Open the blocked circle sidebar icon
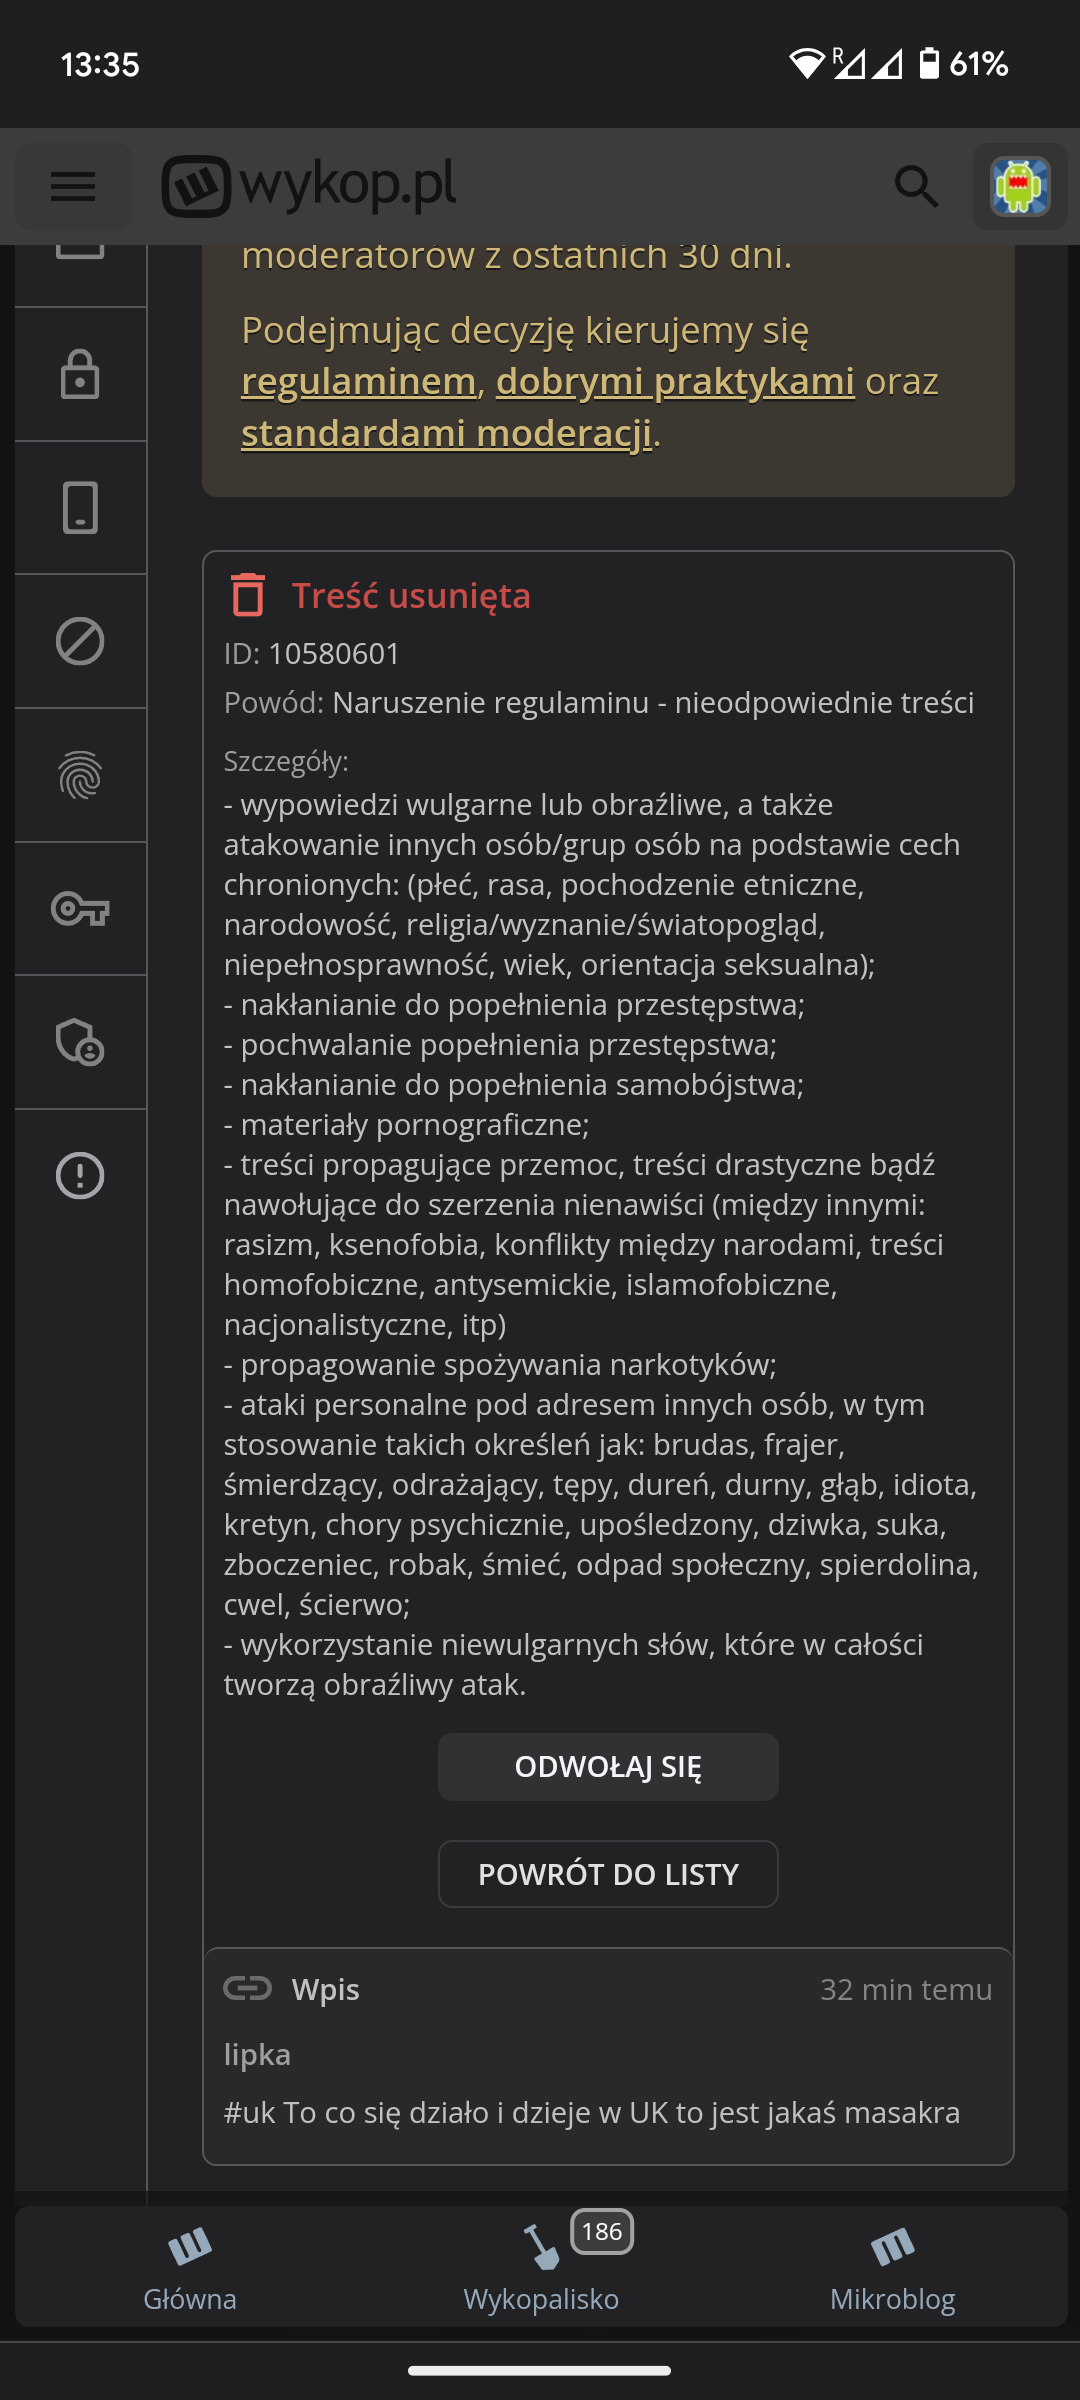 click(80, 641)
